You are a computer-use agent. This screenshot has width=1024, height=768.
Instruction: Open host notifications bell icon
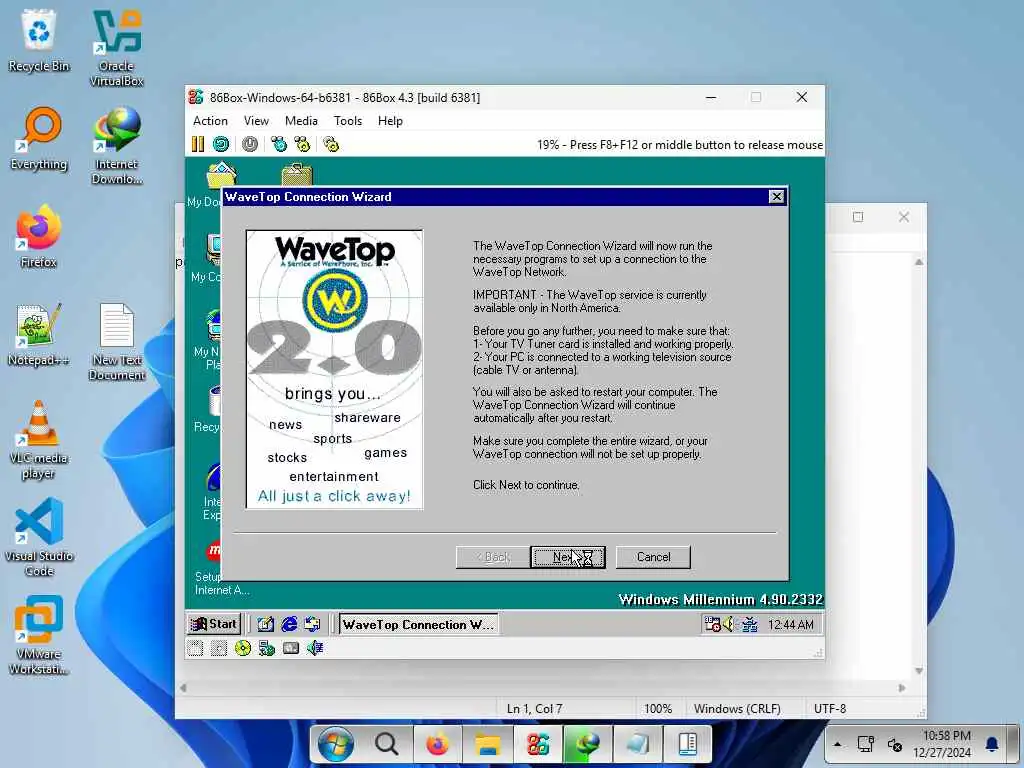(992, 744)
